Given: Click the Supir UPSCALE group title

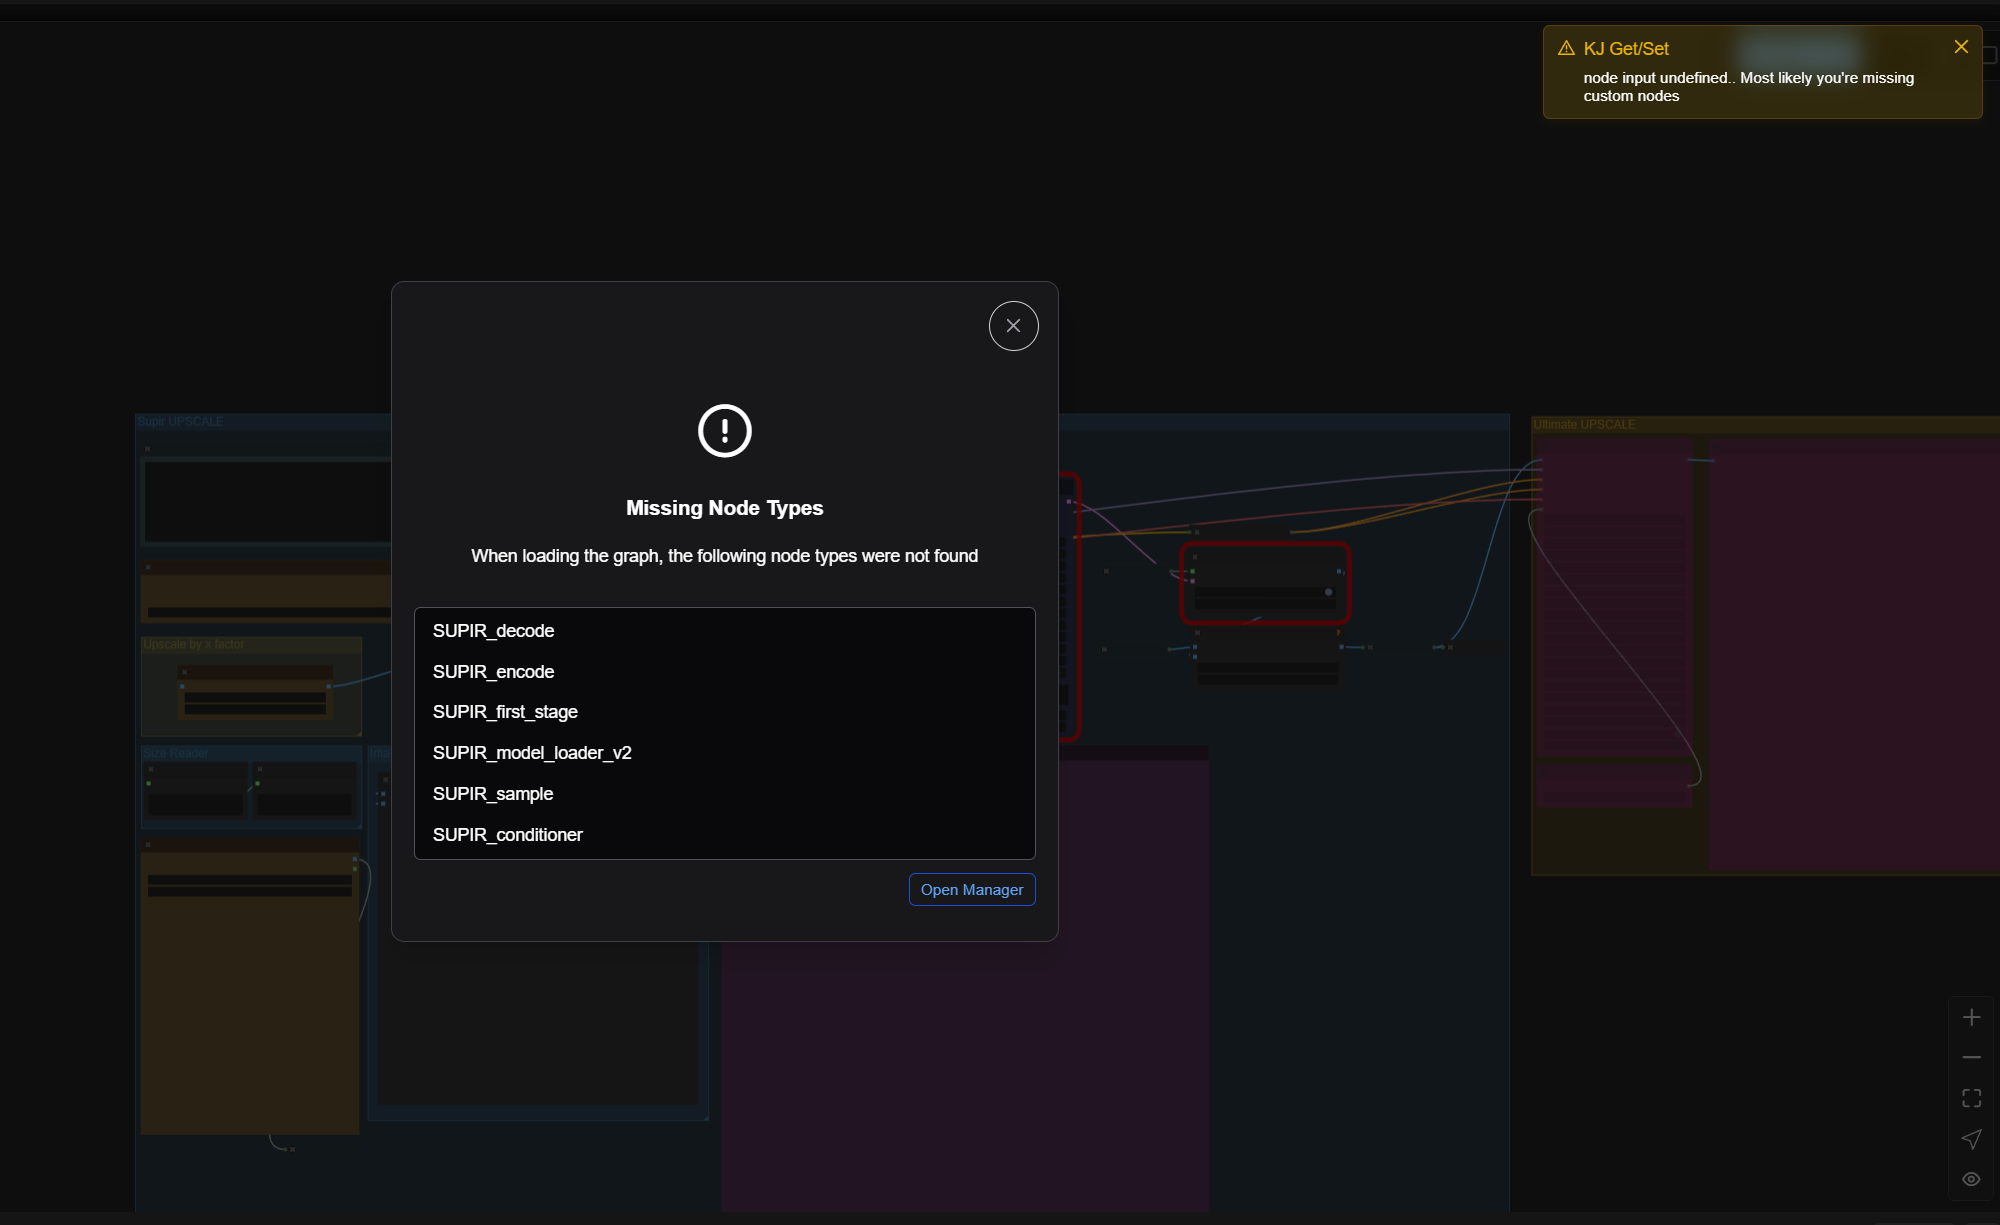Looking at the screenshot, I should pos(181,422).
